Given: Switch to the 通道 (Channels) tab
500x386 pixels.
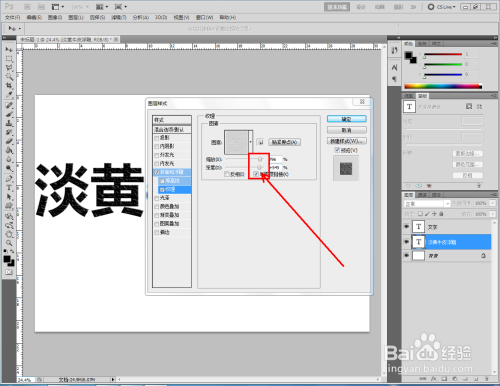Looking at the screenshot, I should (x=422, y=195).
